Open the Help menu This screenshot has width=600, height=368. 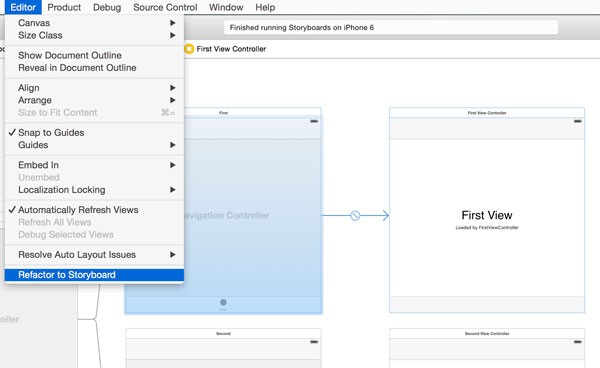point(265,7)
